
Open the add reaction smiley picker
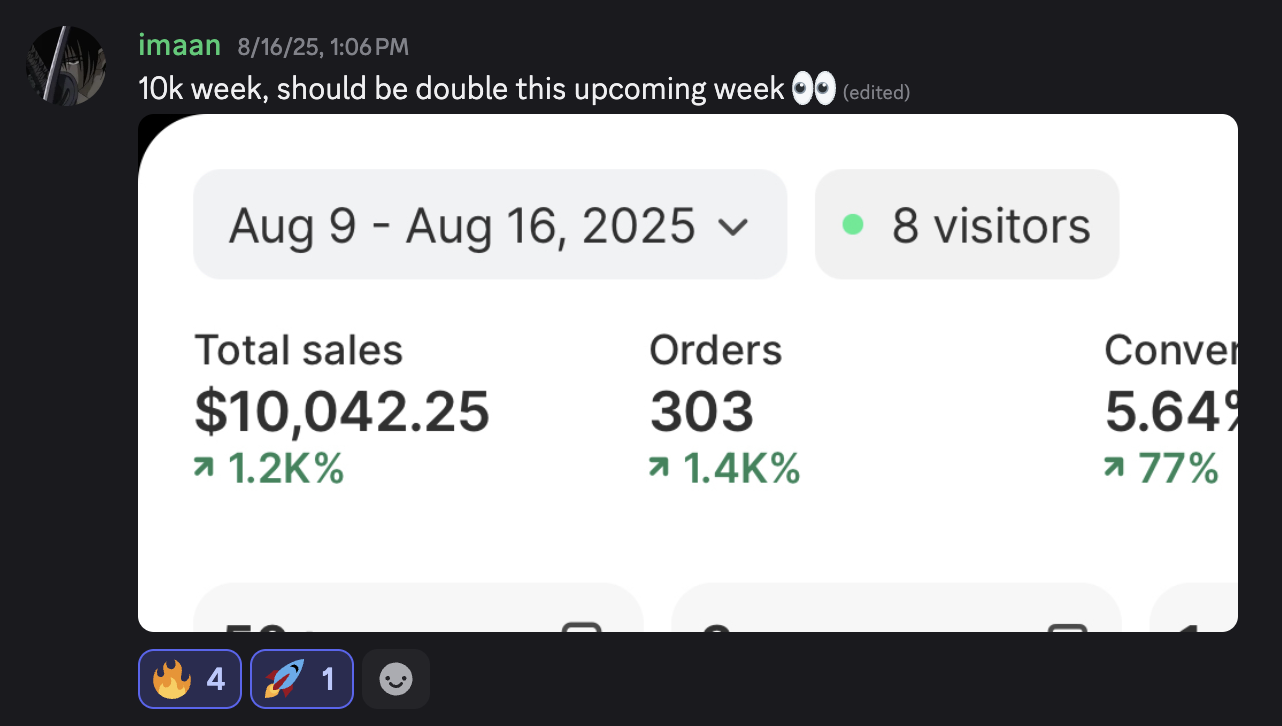click(396, 679)
